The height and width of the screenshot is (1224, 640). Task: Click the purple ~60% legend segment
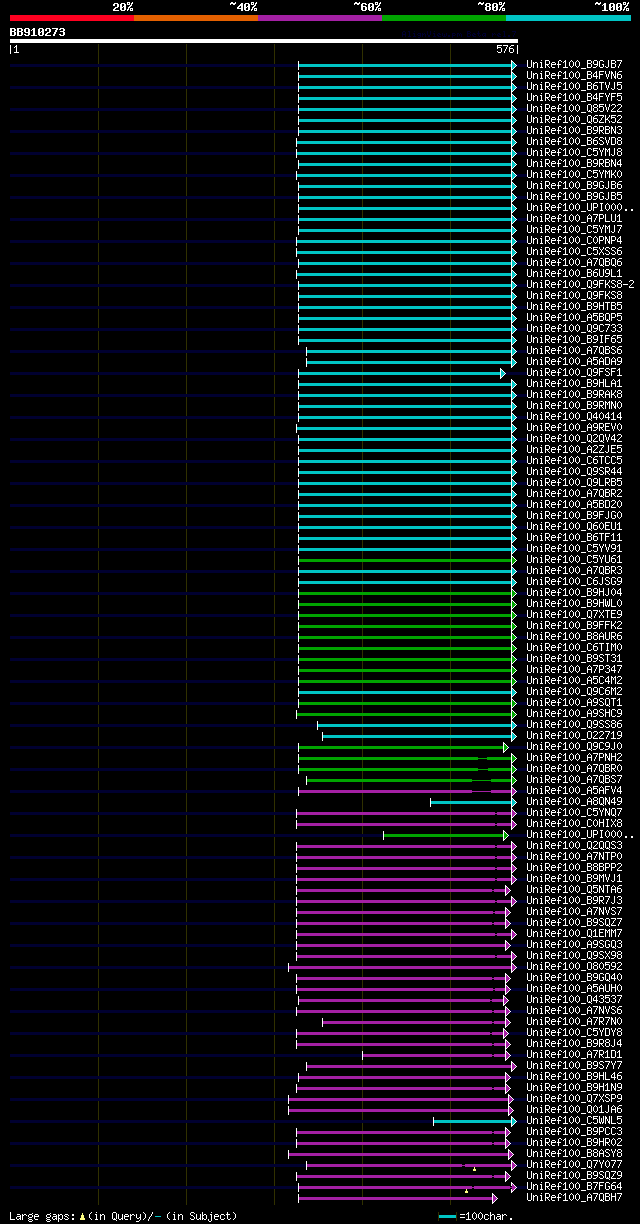(x=319, y=17)
